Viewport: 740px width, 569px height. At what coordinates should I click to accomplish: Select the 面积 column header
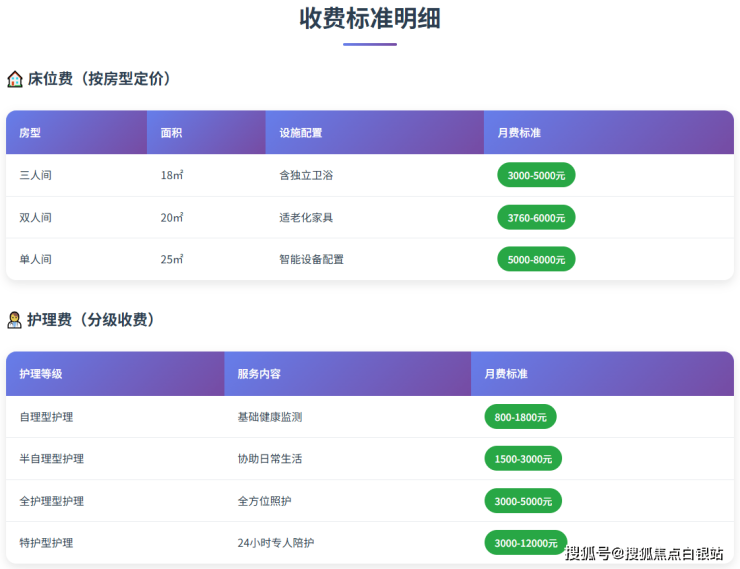pos(171,133)
